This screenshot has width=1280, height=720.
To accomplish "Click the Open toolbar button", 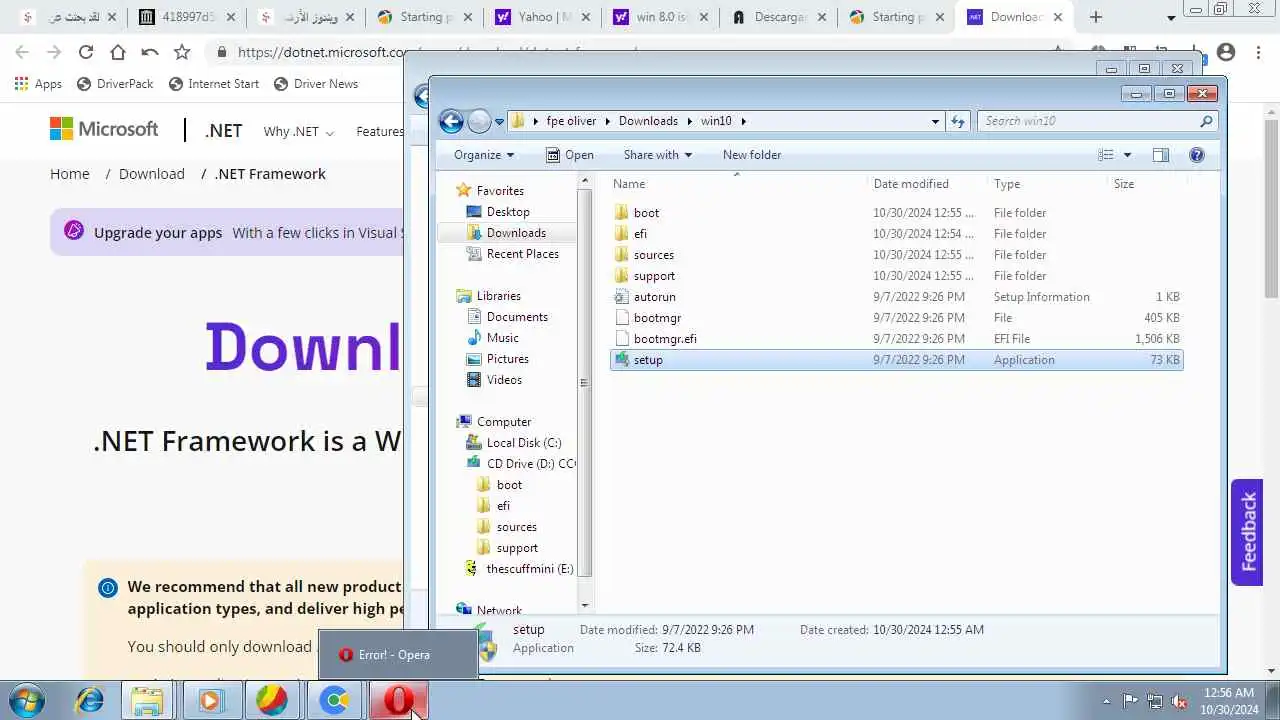I will (570, 155).
